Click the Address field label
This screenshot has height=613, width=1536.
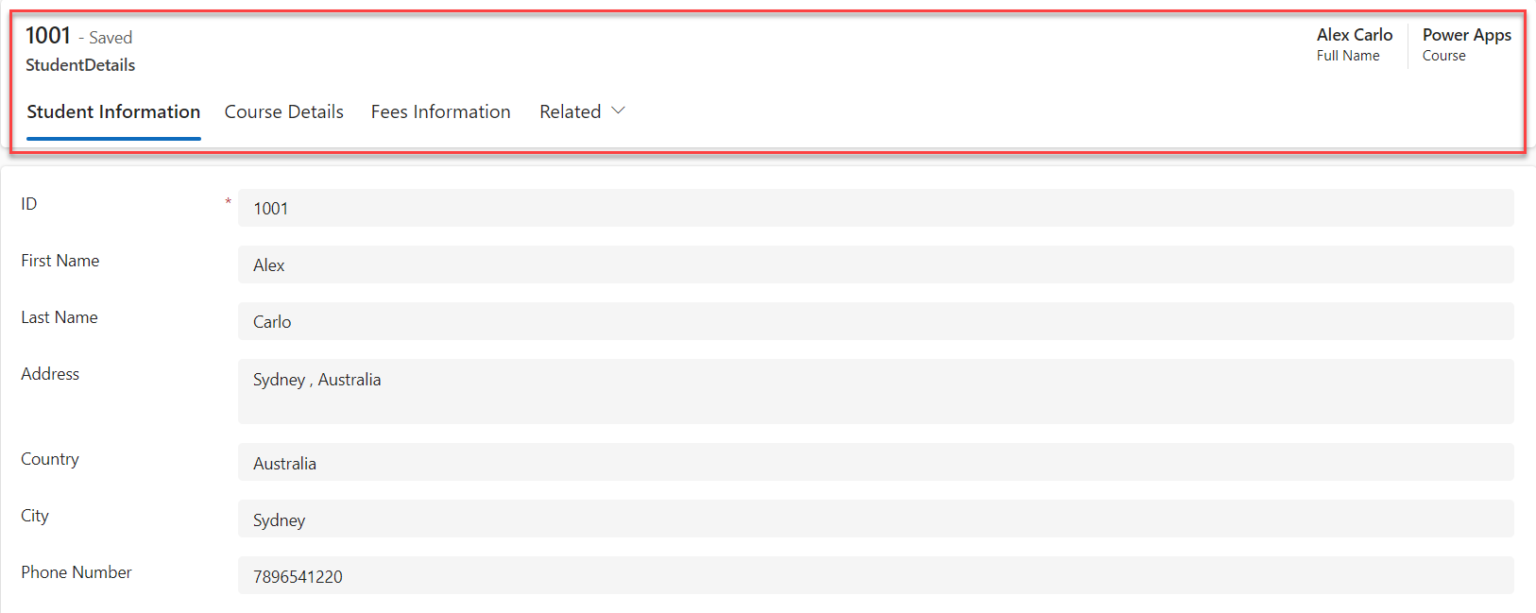(x=50, y=374)
